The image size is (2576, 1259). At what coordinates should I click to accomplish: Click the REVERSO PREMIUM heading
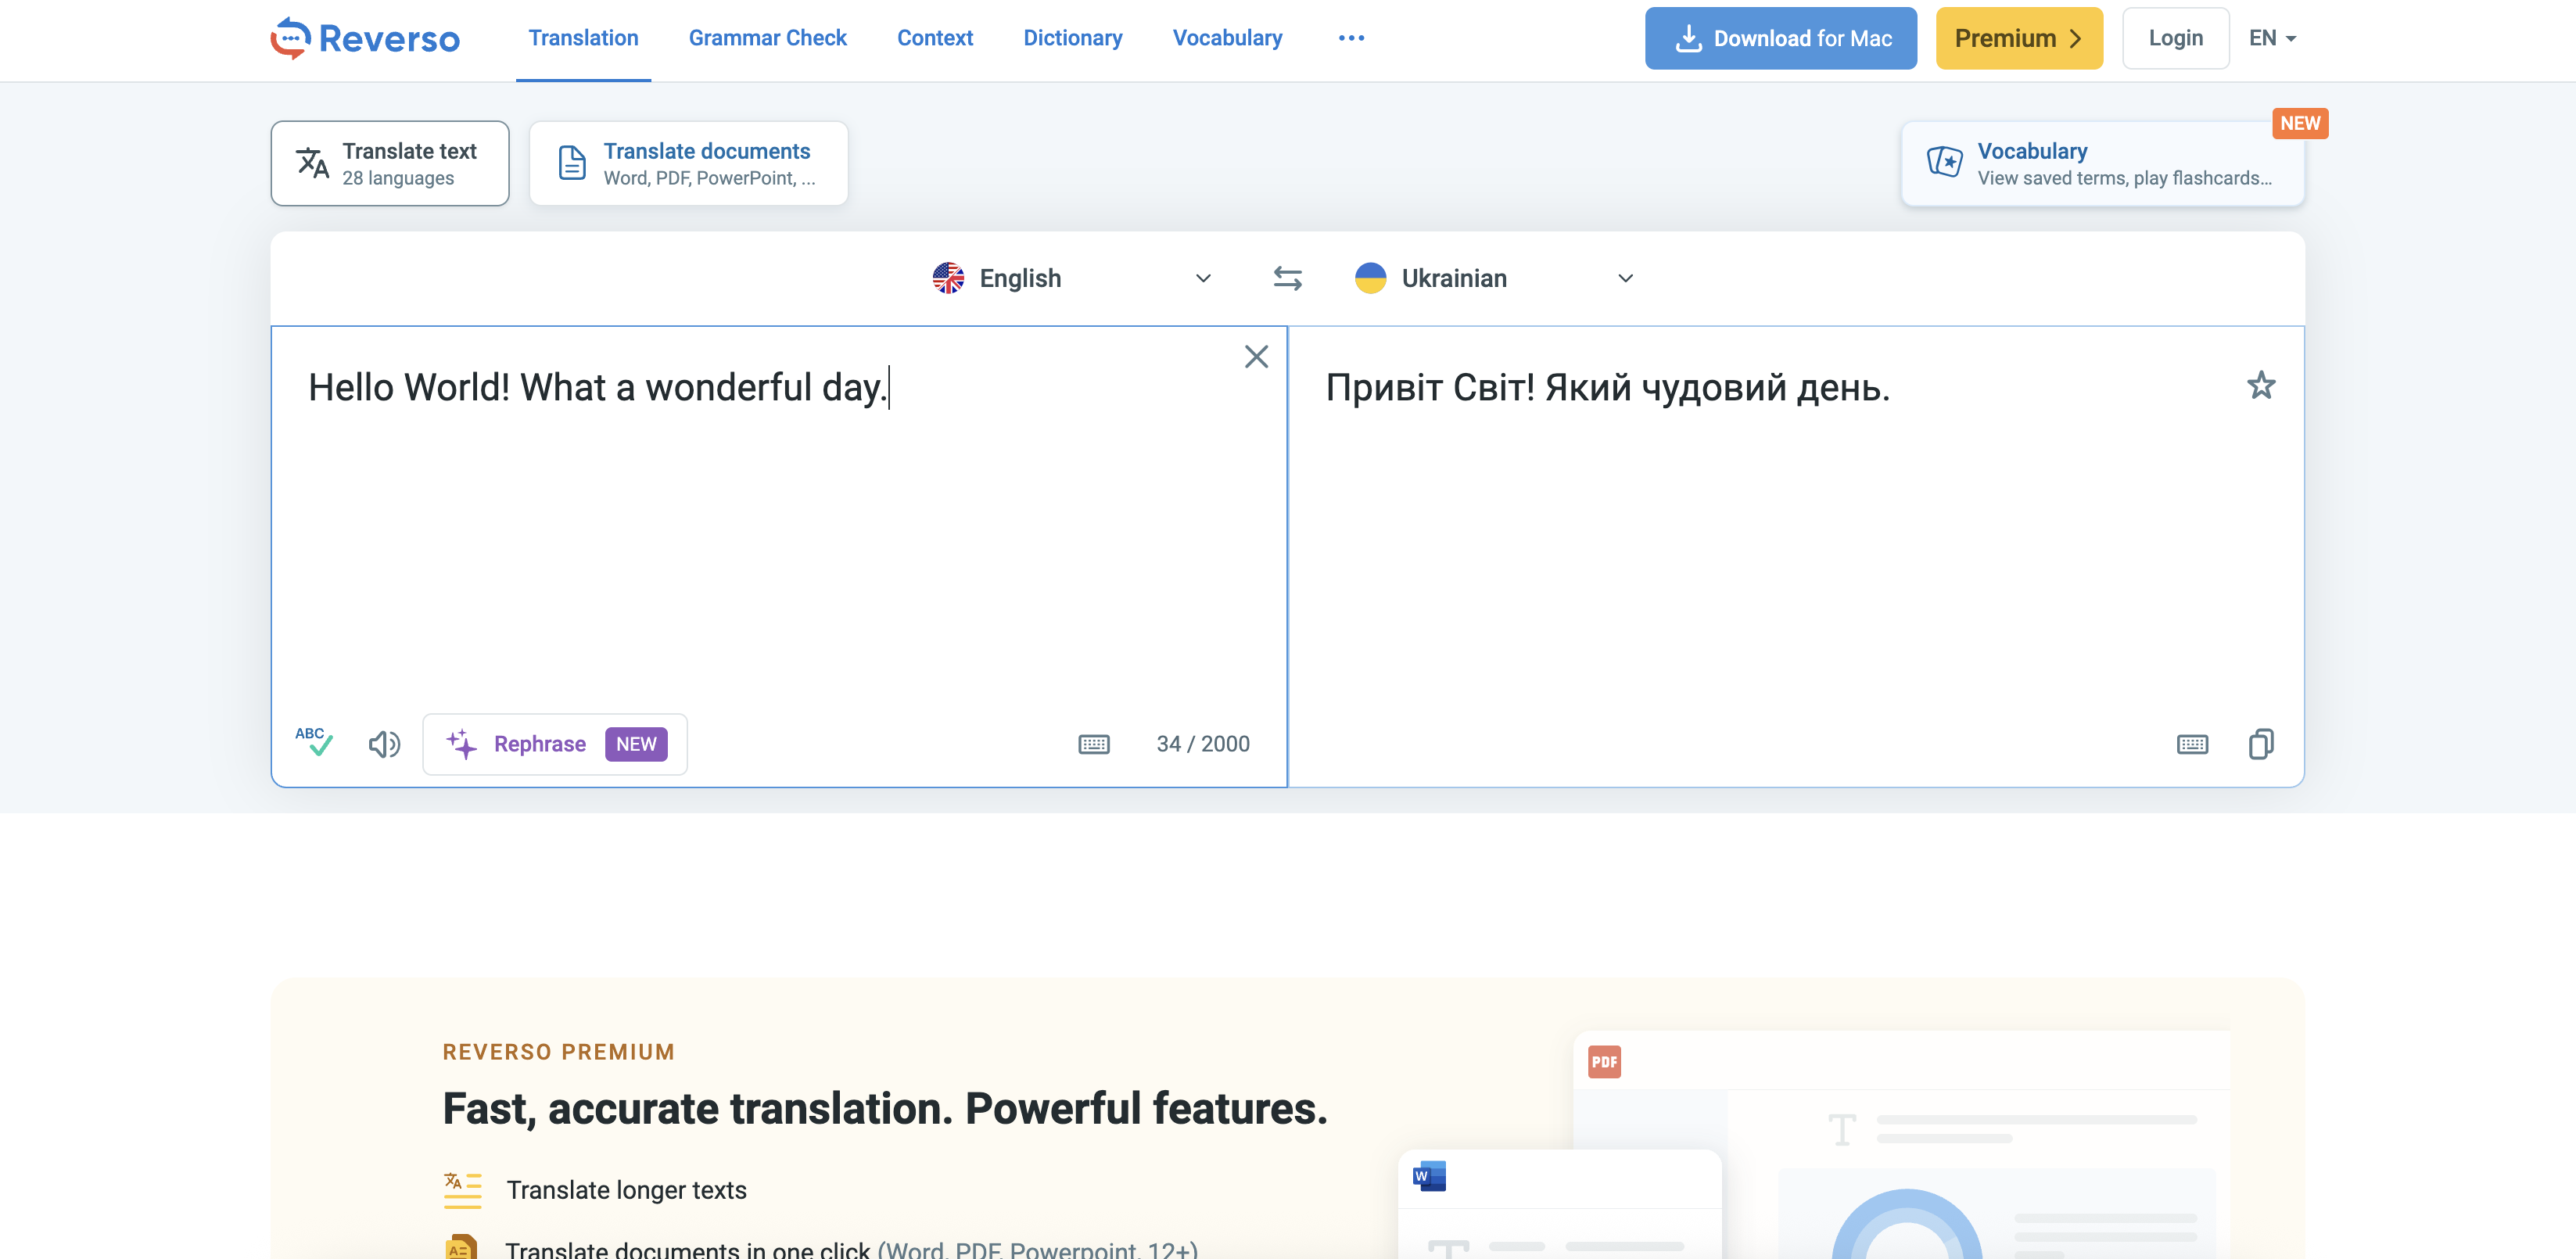pyautogui.click(x=558, y=1052)
